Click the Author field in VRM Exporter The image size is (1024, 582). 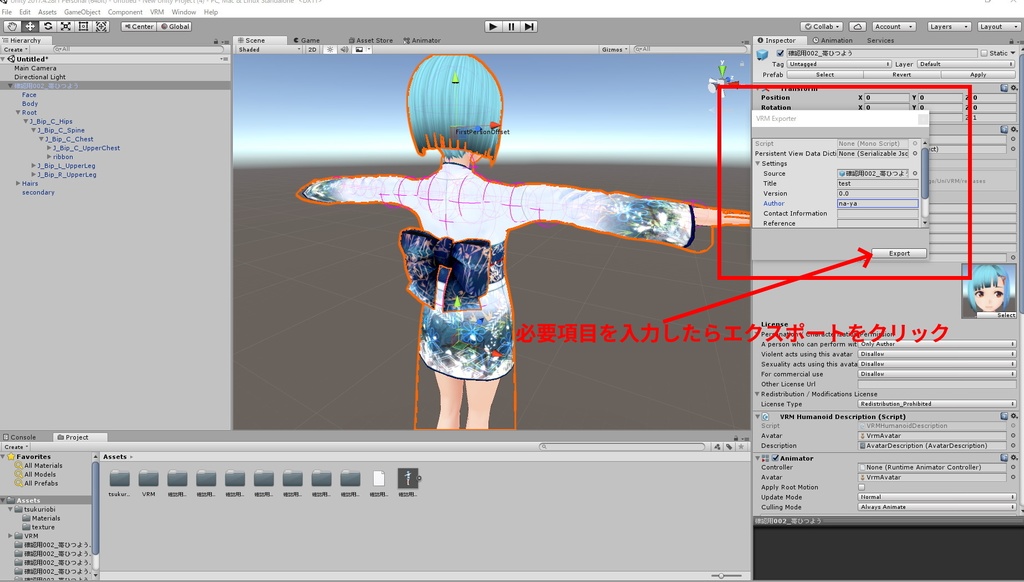(877, 204)
